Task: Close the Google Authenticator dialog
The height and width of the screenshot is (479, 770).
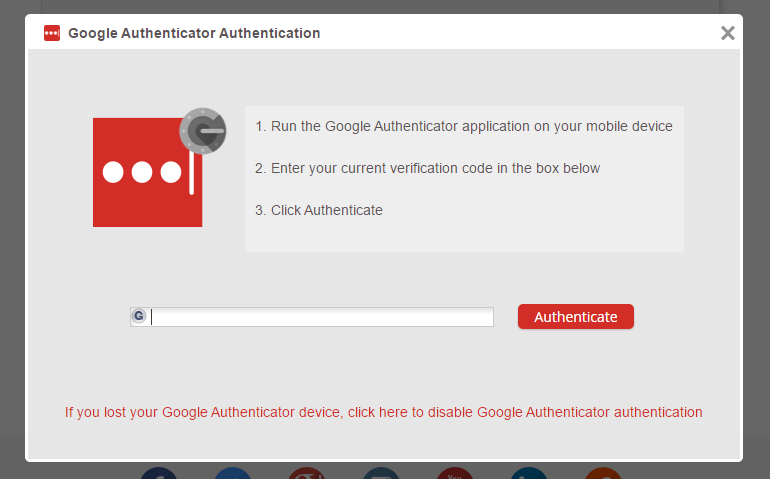Action: click(727, 33)
